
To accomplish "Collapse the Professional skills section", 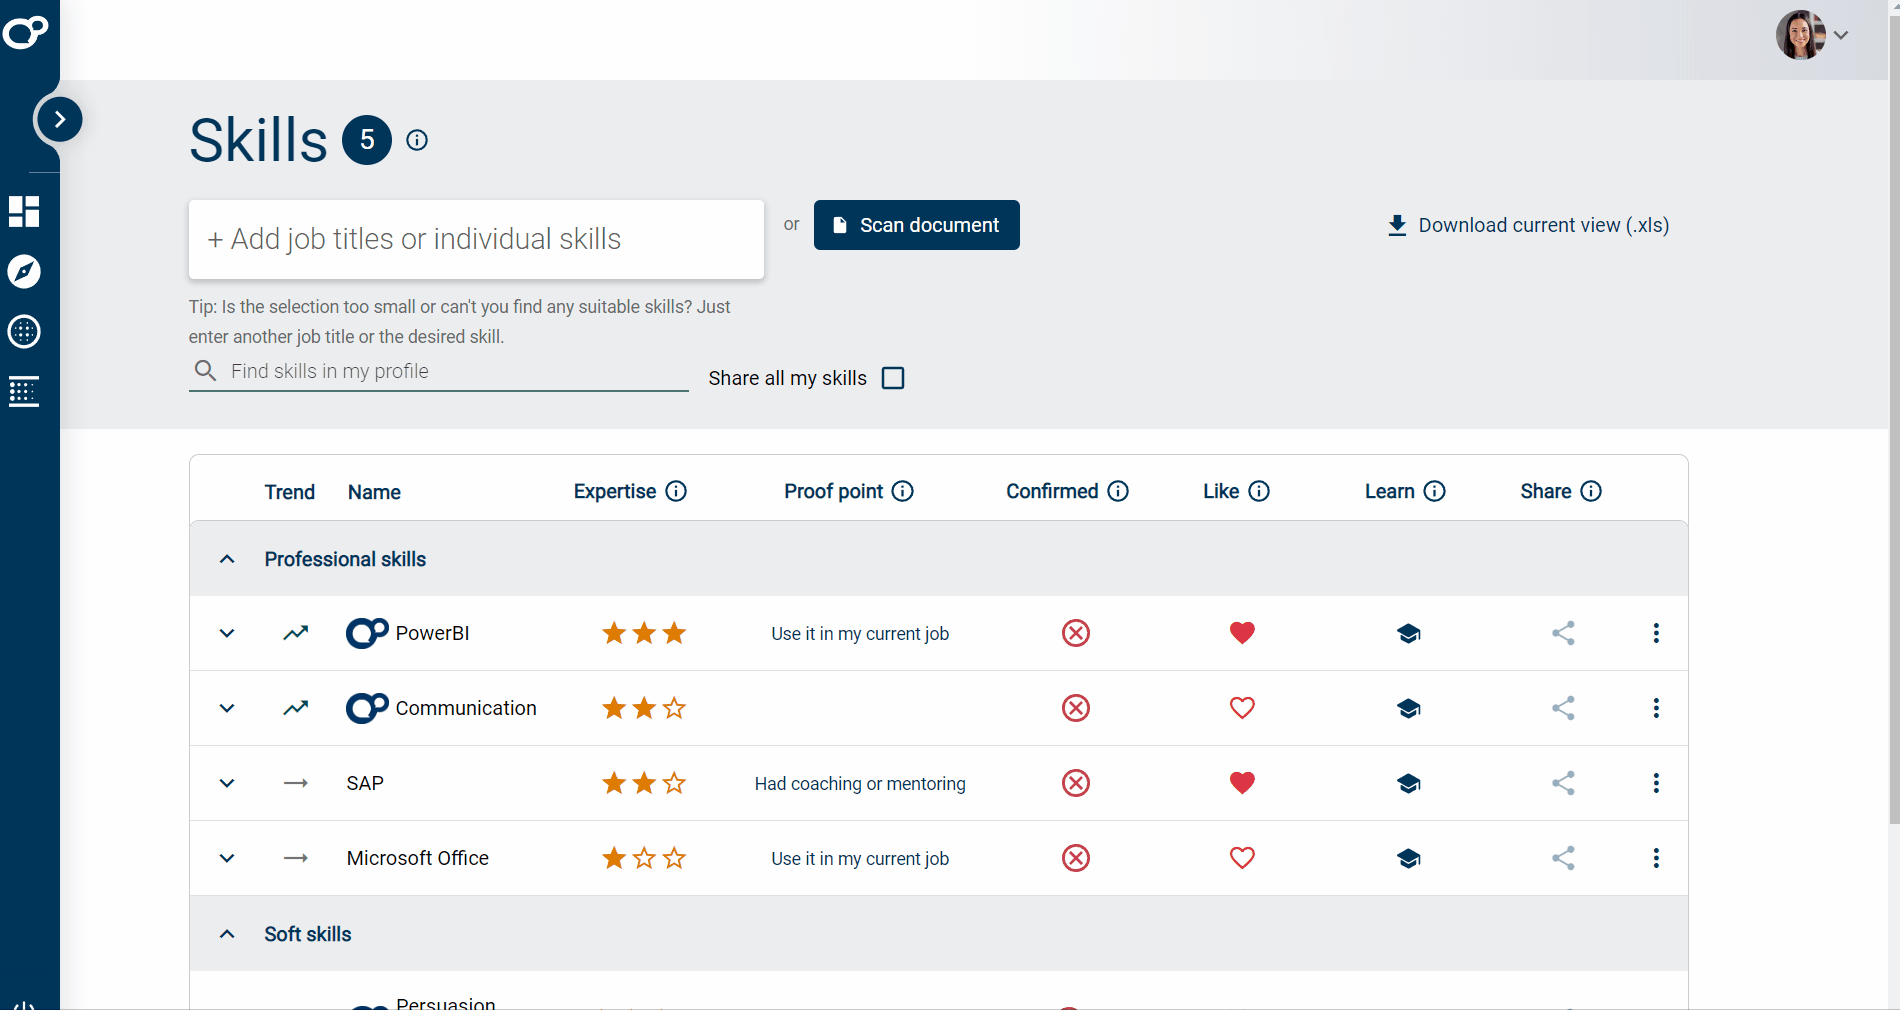I will click(x=227, y=559).
